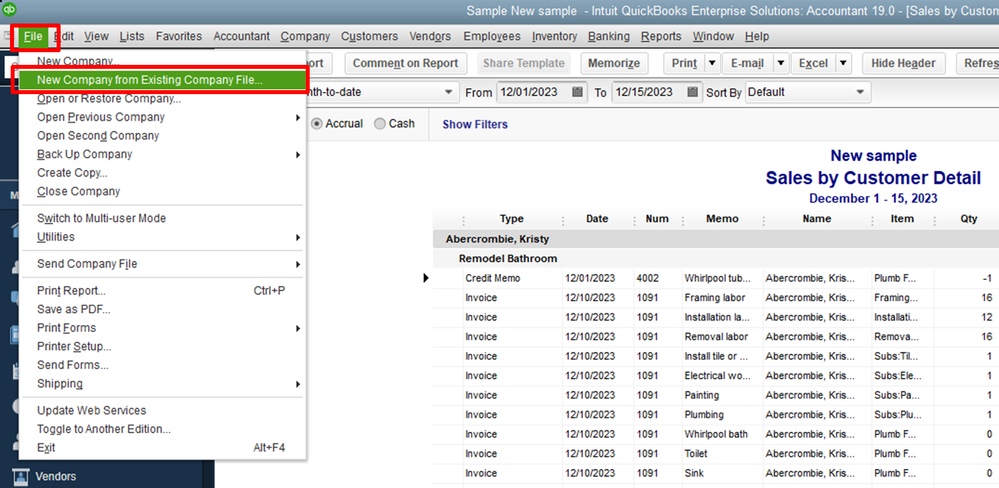Open the Accountant menu
The height and width of the screenshot is (488, 999).
click(x=241, y=36)
